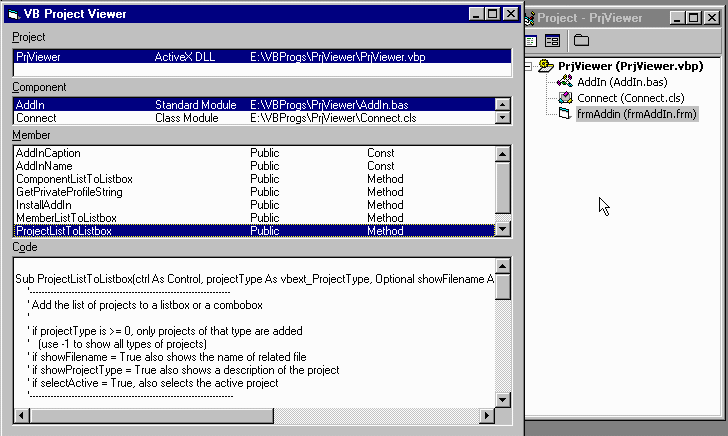Select member ProjectListToListbox

[x=254, y=231]
